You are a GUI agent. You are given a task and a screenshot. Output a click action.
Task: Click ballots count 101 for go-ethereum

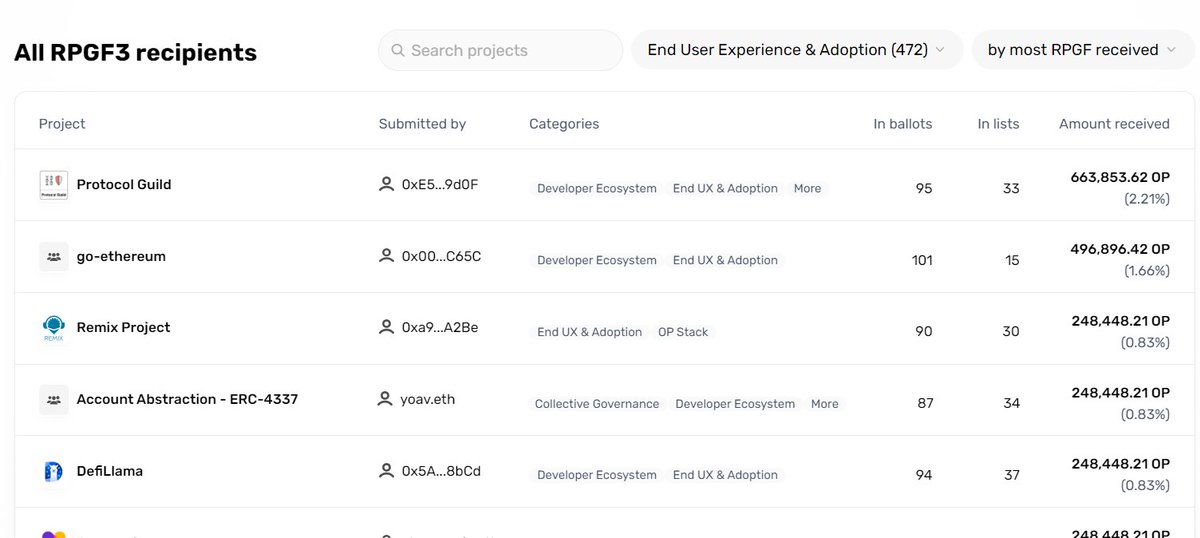pyautogui.click(x=922, y=260)
